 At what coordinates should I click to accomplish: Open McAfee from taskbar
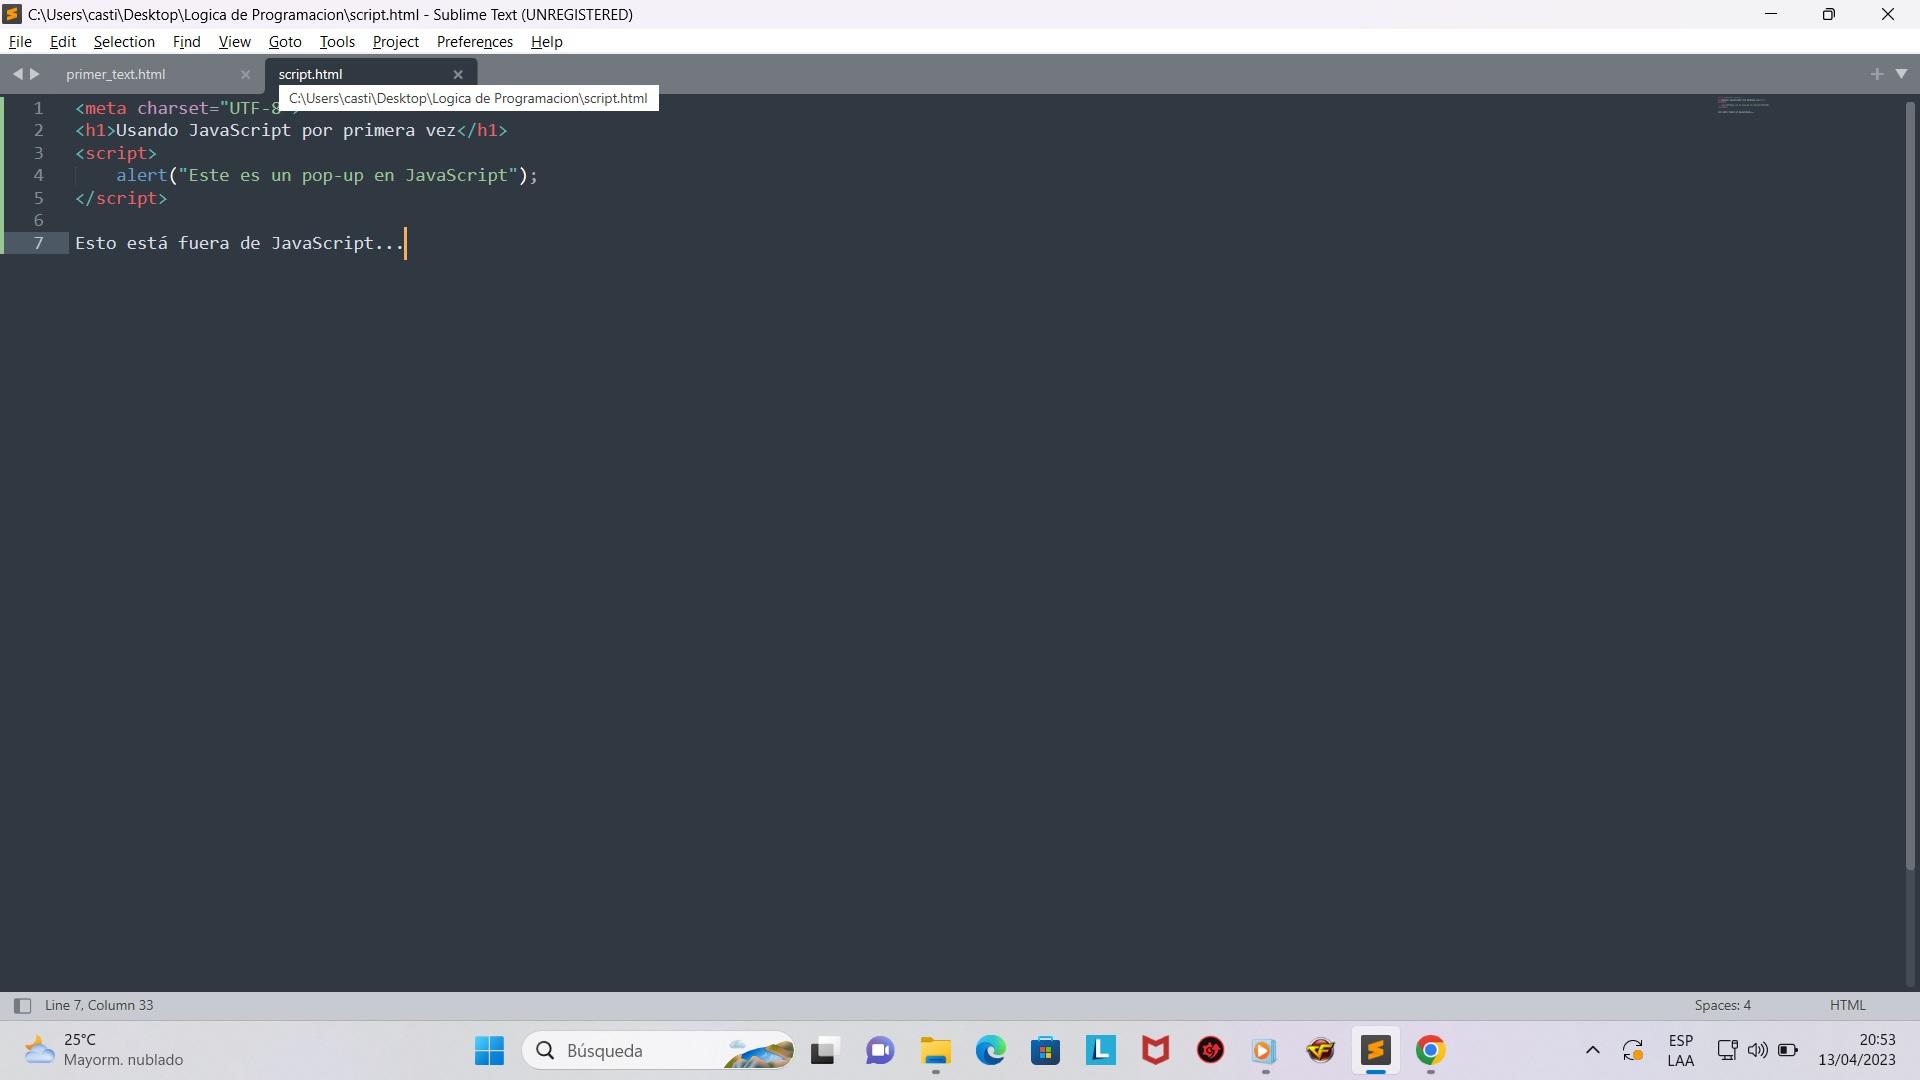click(1156, 1051)
